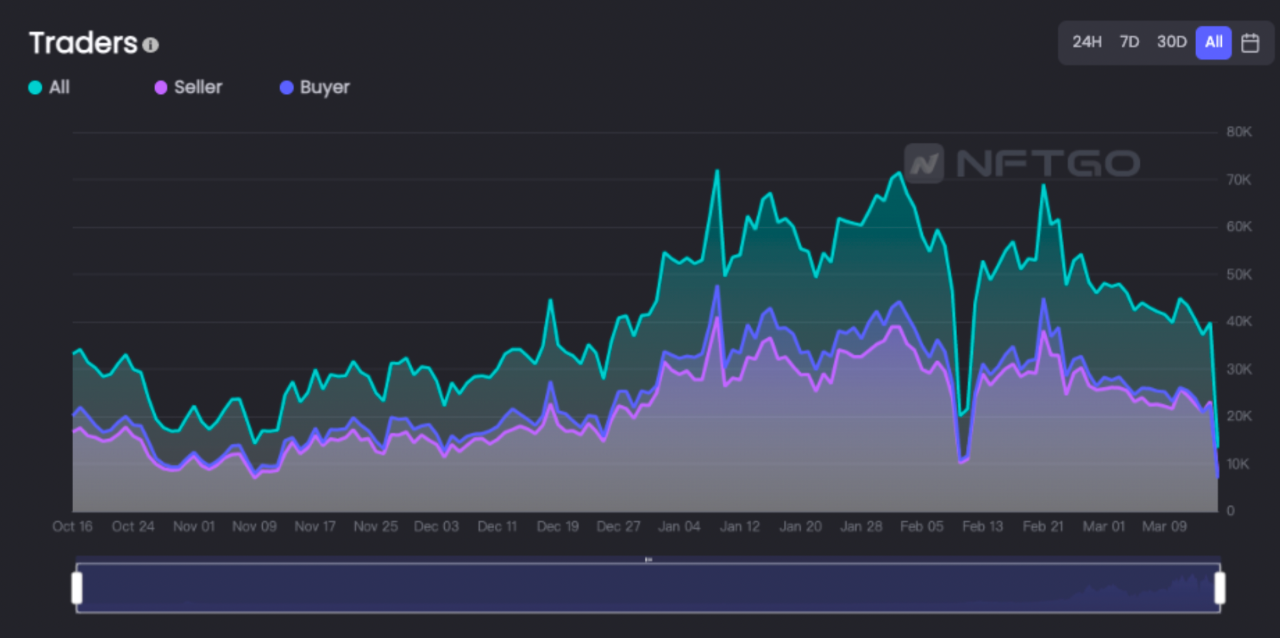Click left handle of range slider
This screenshot has height=638, width=1280.
pos(77,588)
